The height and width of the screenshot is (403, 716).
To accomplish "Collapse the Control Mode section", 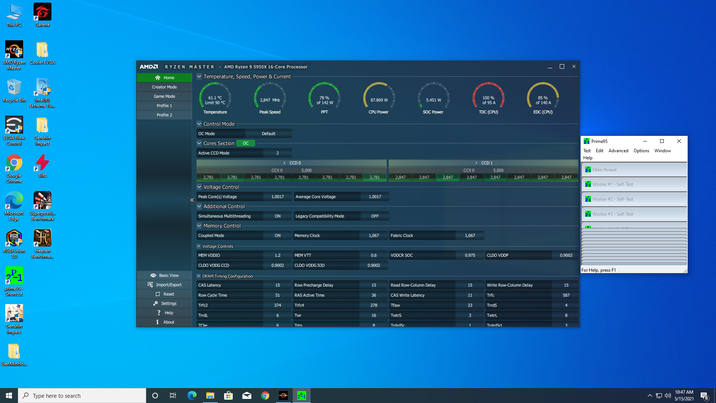I will click(199, 124).
